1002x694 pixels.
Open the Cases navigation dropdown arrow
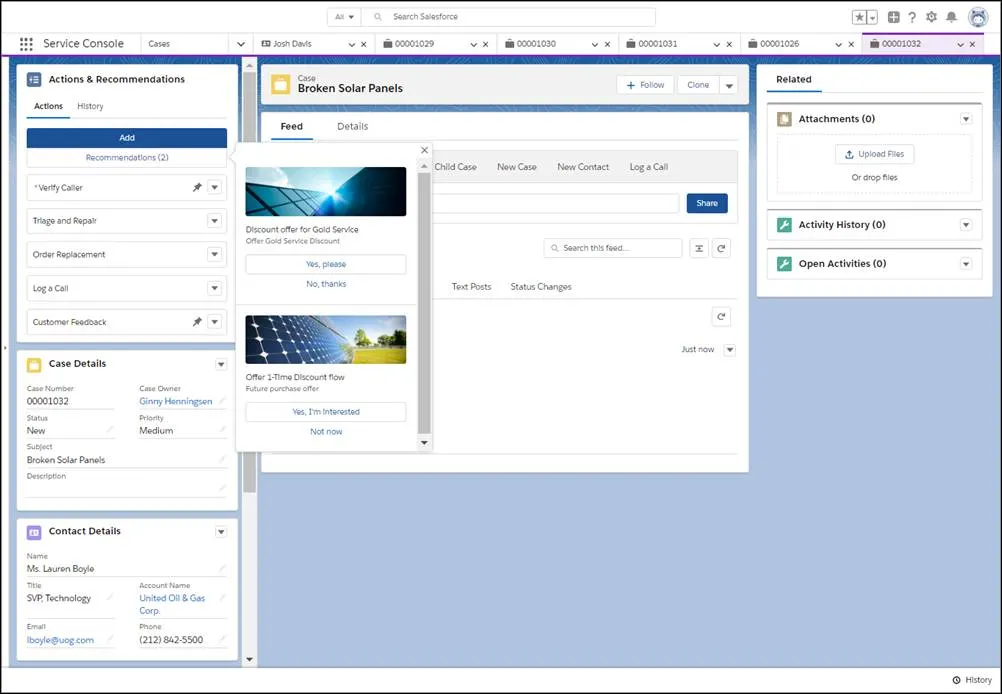(239, 43)
